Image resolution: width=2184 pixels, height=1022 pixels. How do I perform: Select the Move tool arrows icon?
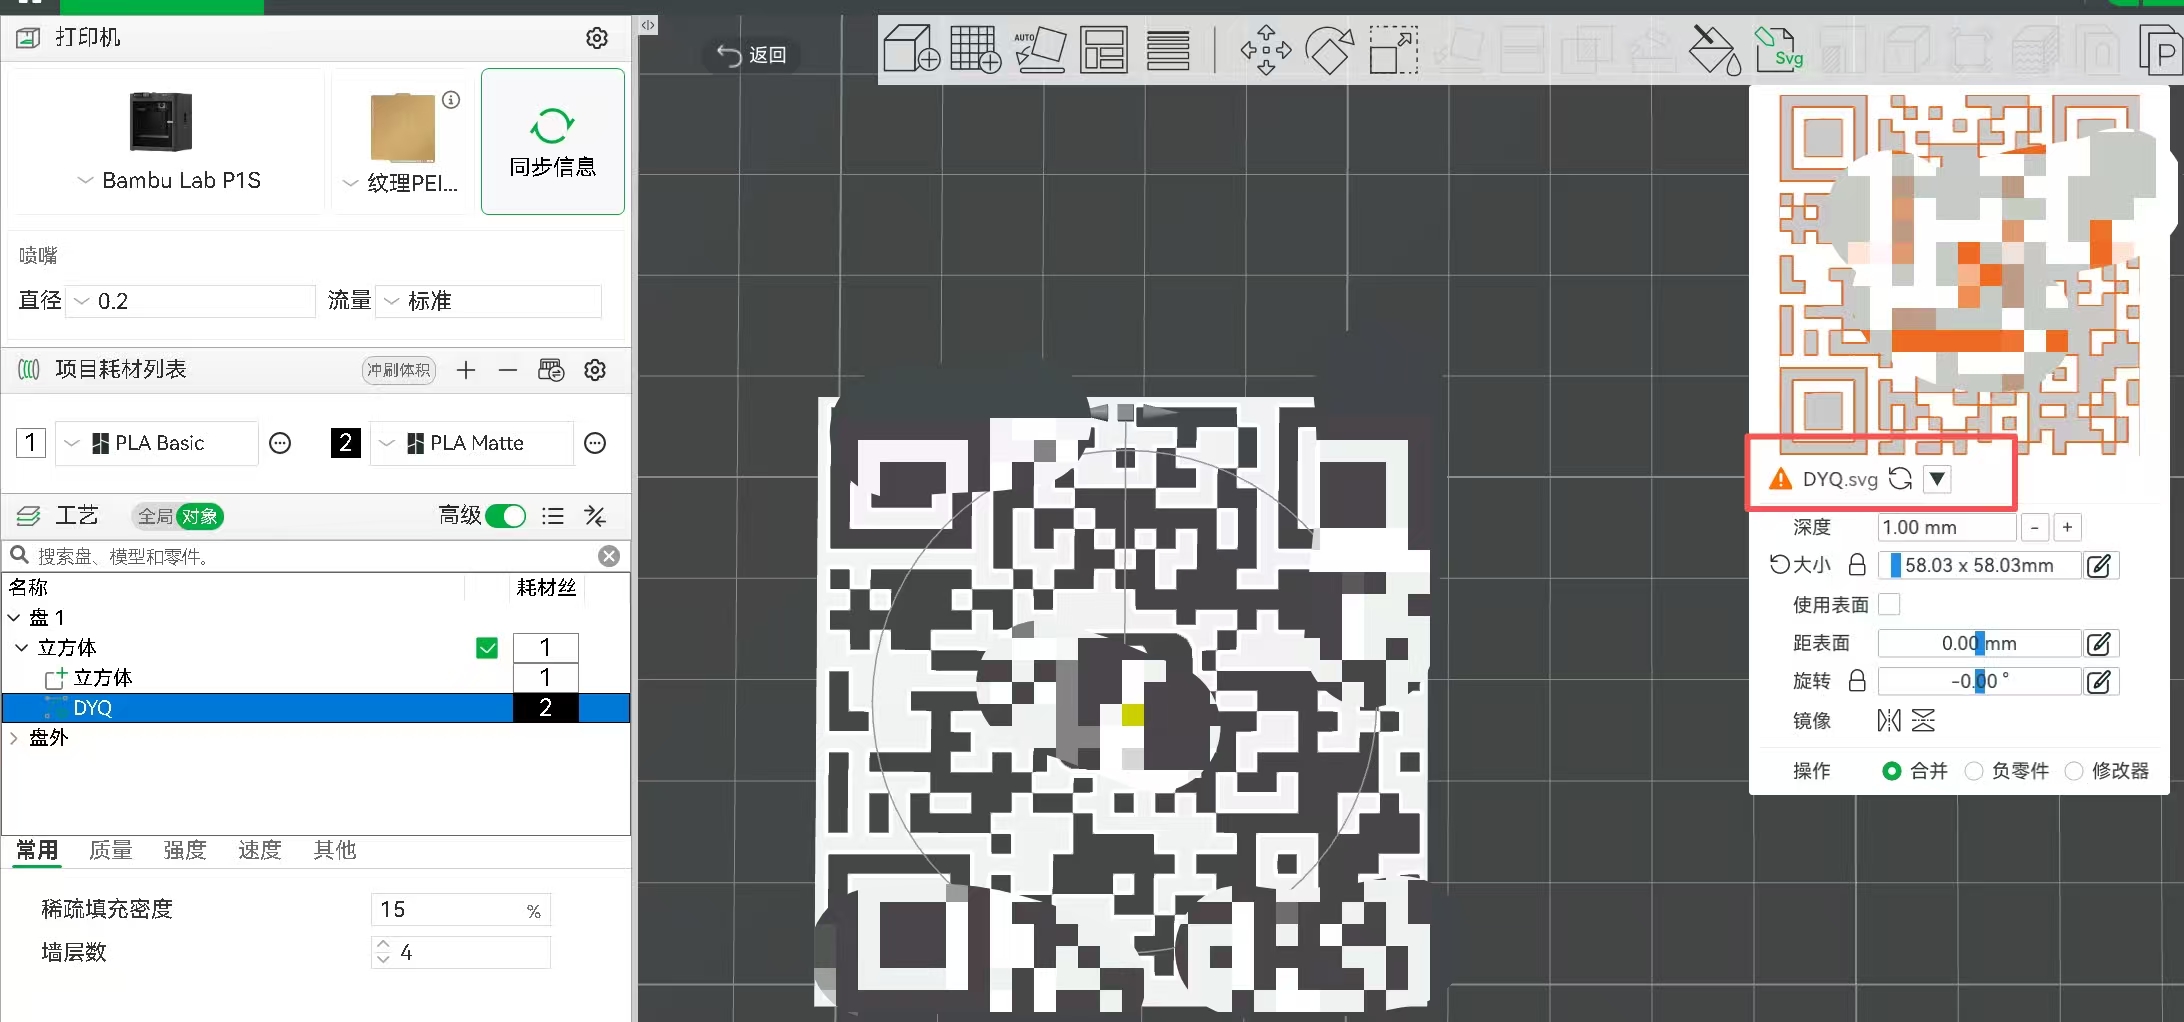point(1265,50)
